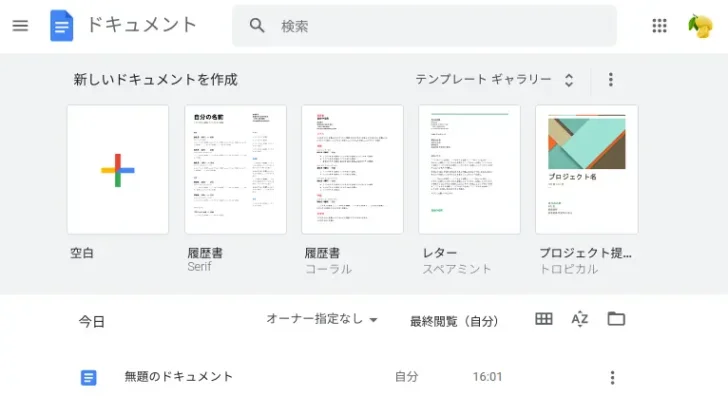Click the 最終閲覧(自分) column header
Screen dimensions: 728x415
(454, 321)
